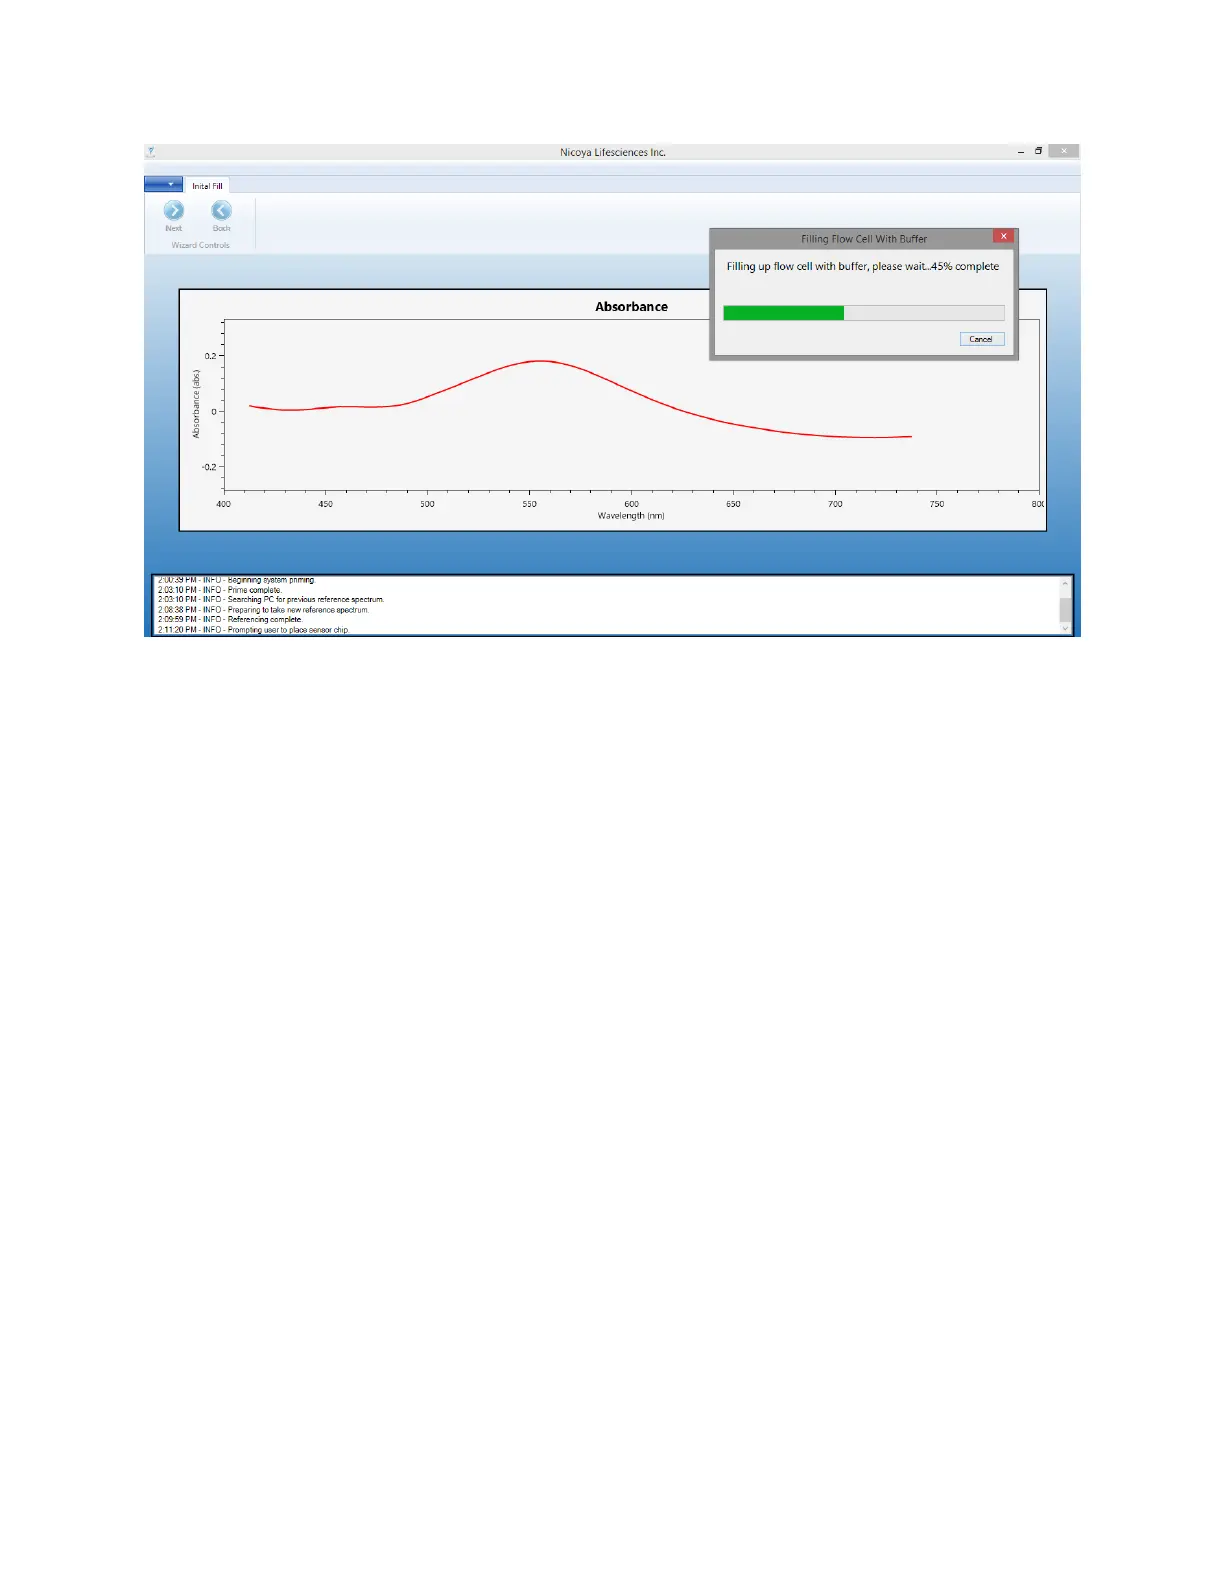Click the log panel scrollbar thumb
The image size is (1224, 1584).
[x=1065, y=610]
